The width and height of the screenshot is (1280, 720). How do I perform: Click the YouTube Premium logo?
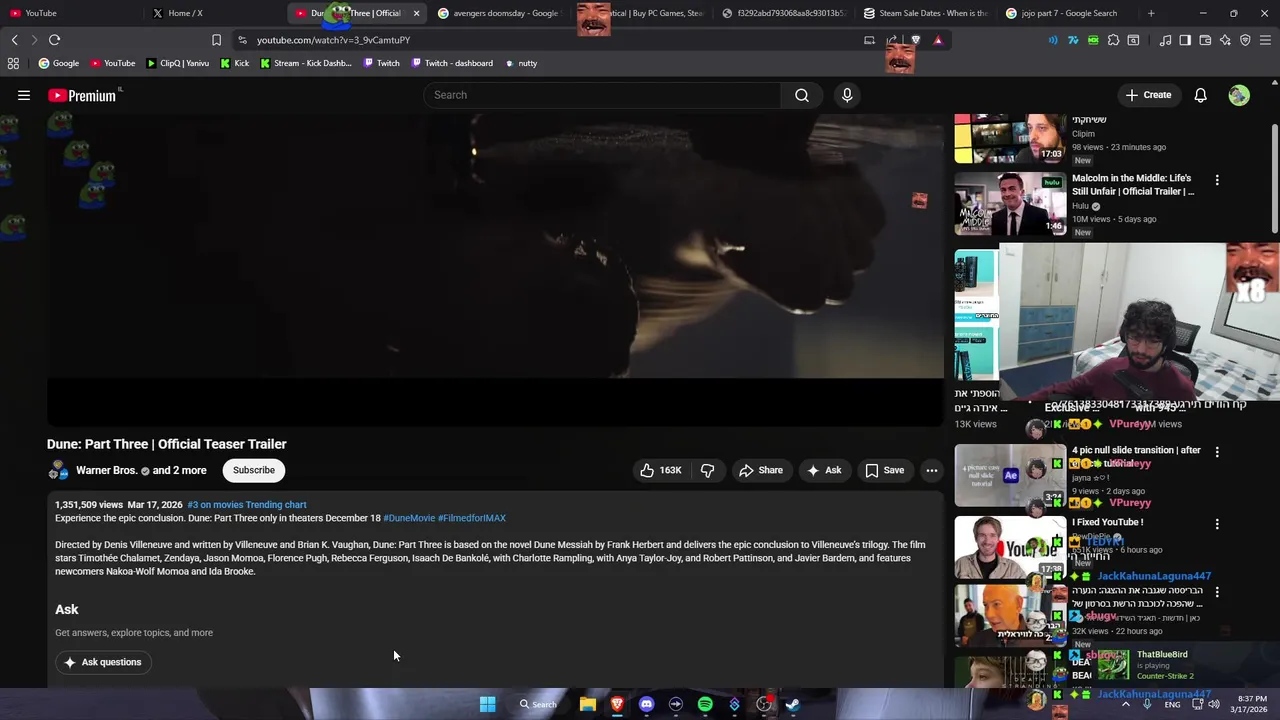coord(82,96)
